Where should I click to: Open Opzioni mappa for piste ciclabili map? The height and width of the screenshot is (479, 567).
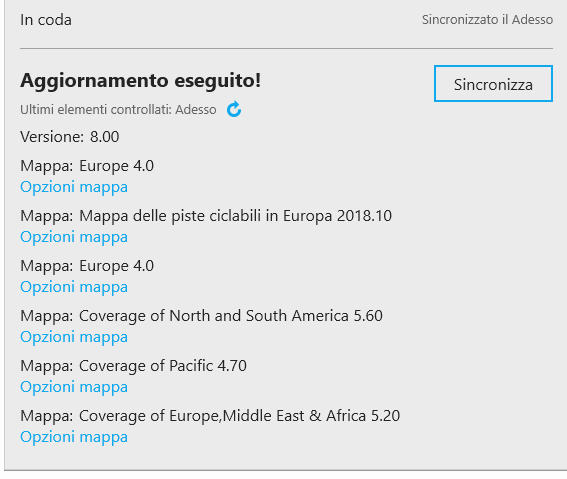click(74, 237)
